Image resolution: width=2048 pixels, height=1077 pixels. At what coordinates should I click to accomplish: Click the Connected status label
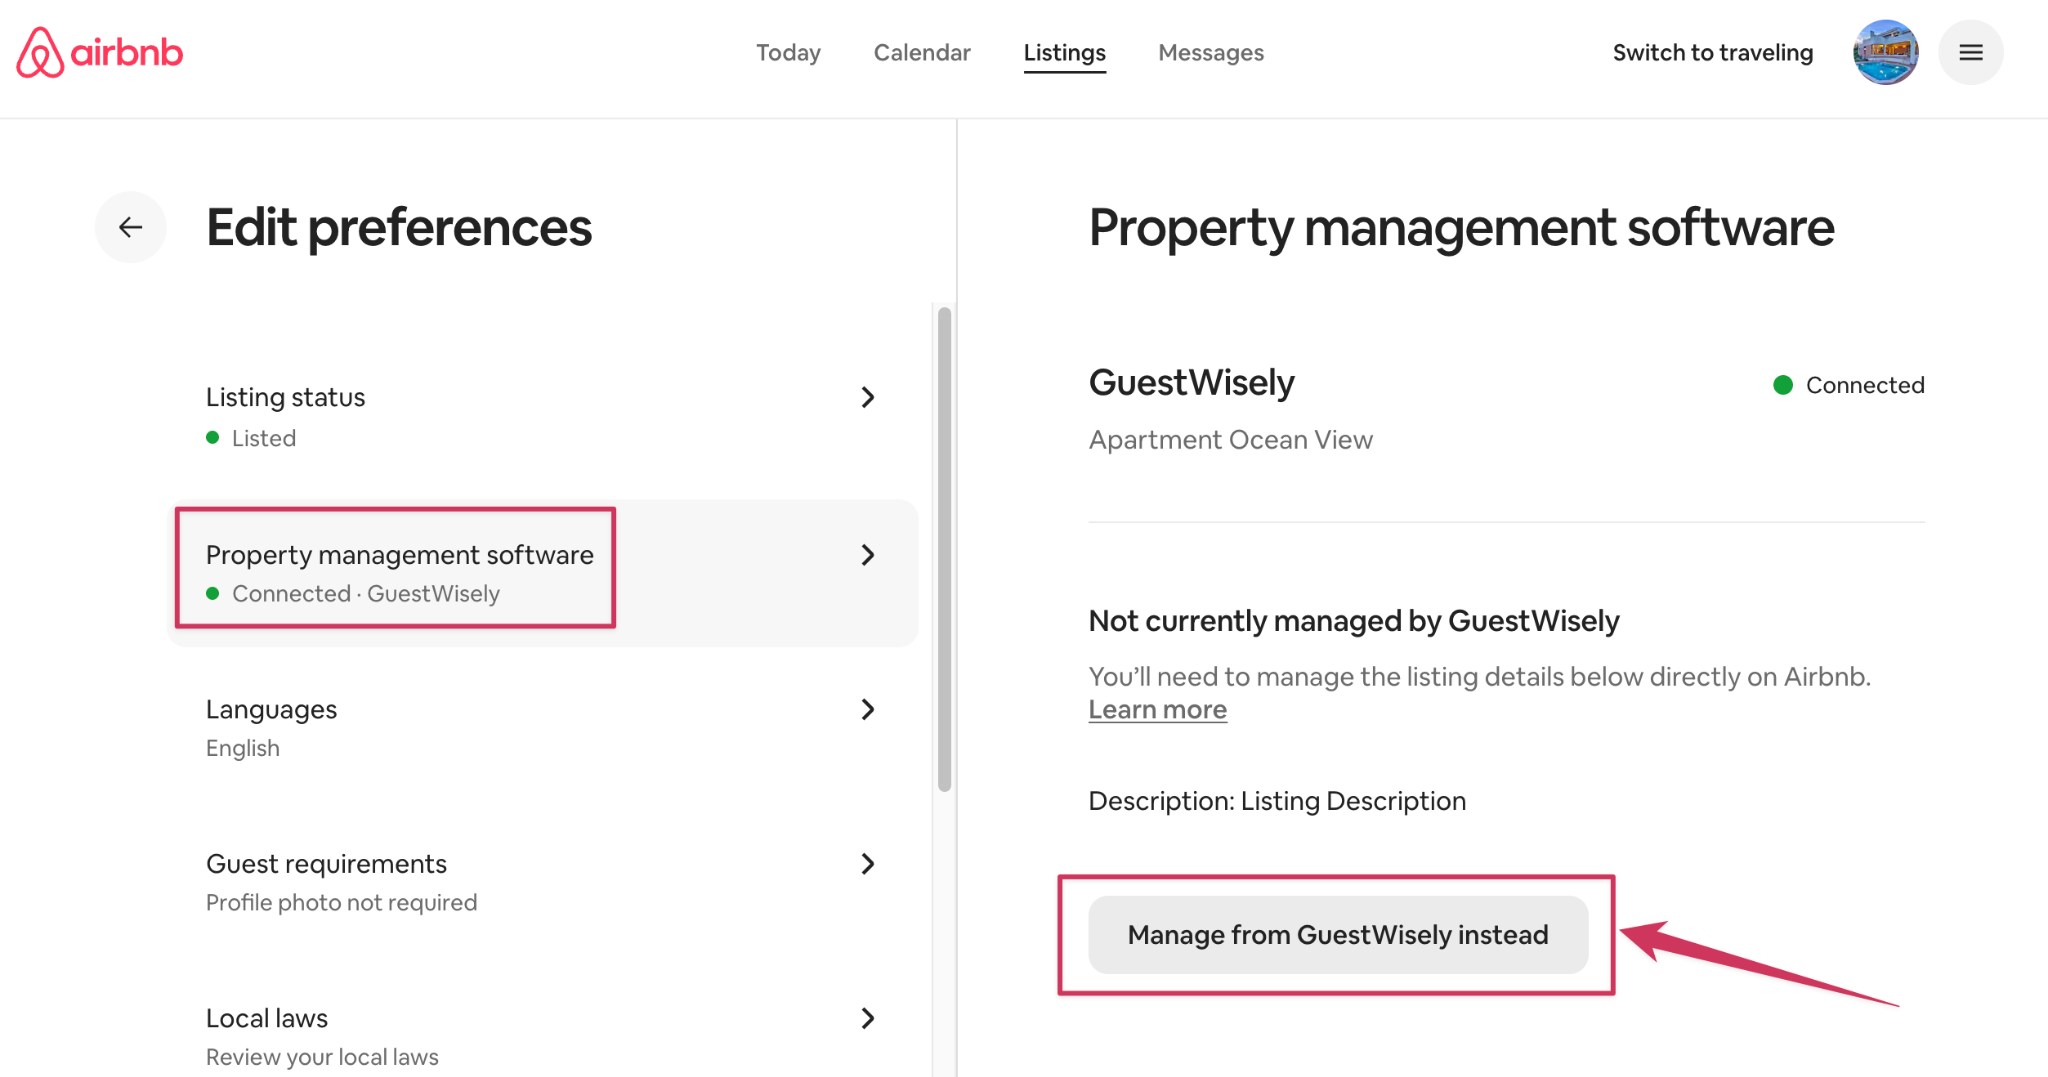point(1848,385)
